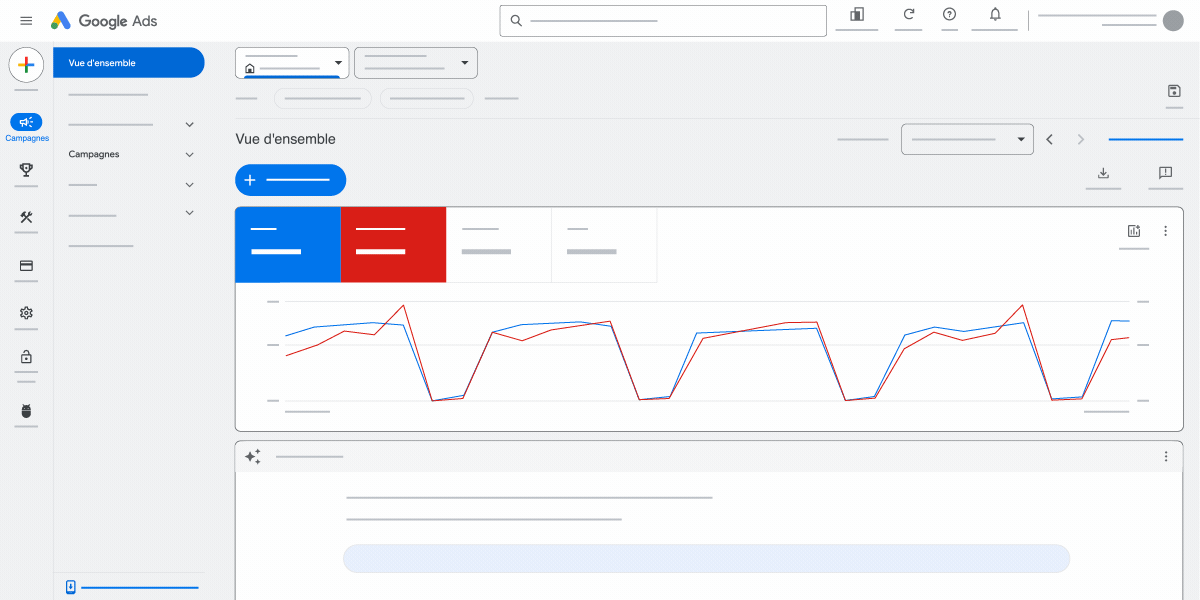Toggle the chart type icon on the graph card
1200x600 pixels.
[1133, 230]
